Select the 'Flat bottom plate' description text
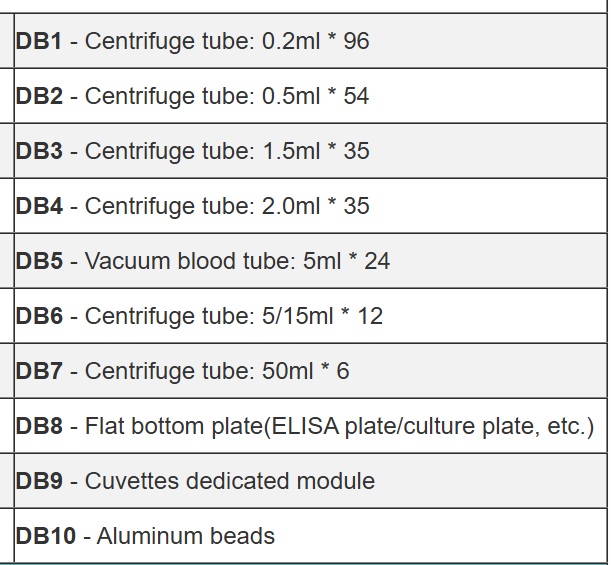 (x=339, y=426)
